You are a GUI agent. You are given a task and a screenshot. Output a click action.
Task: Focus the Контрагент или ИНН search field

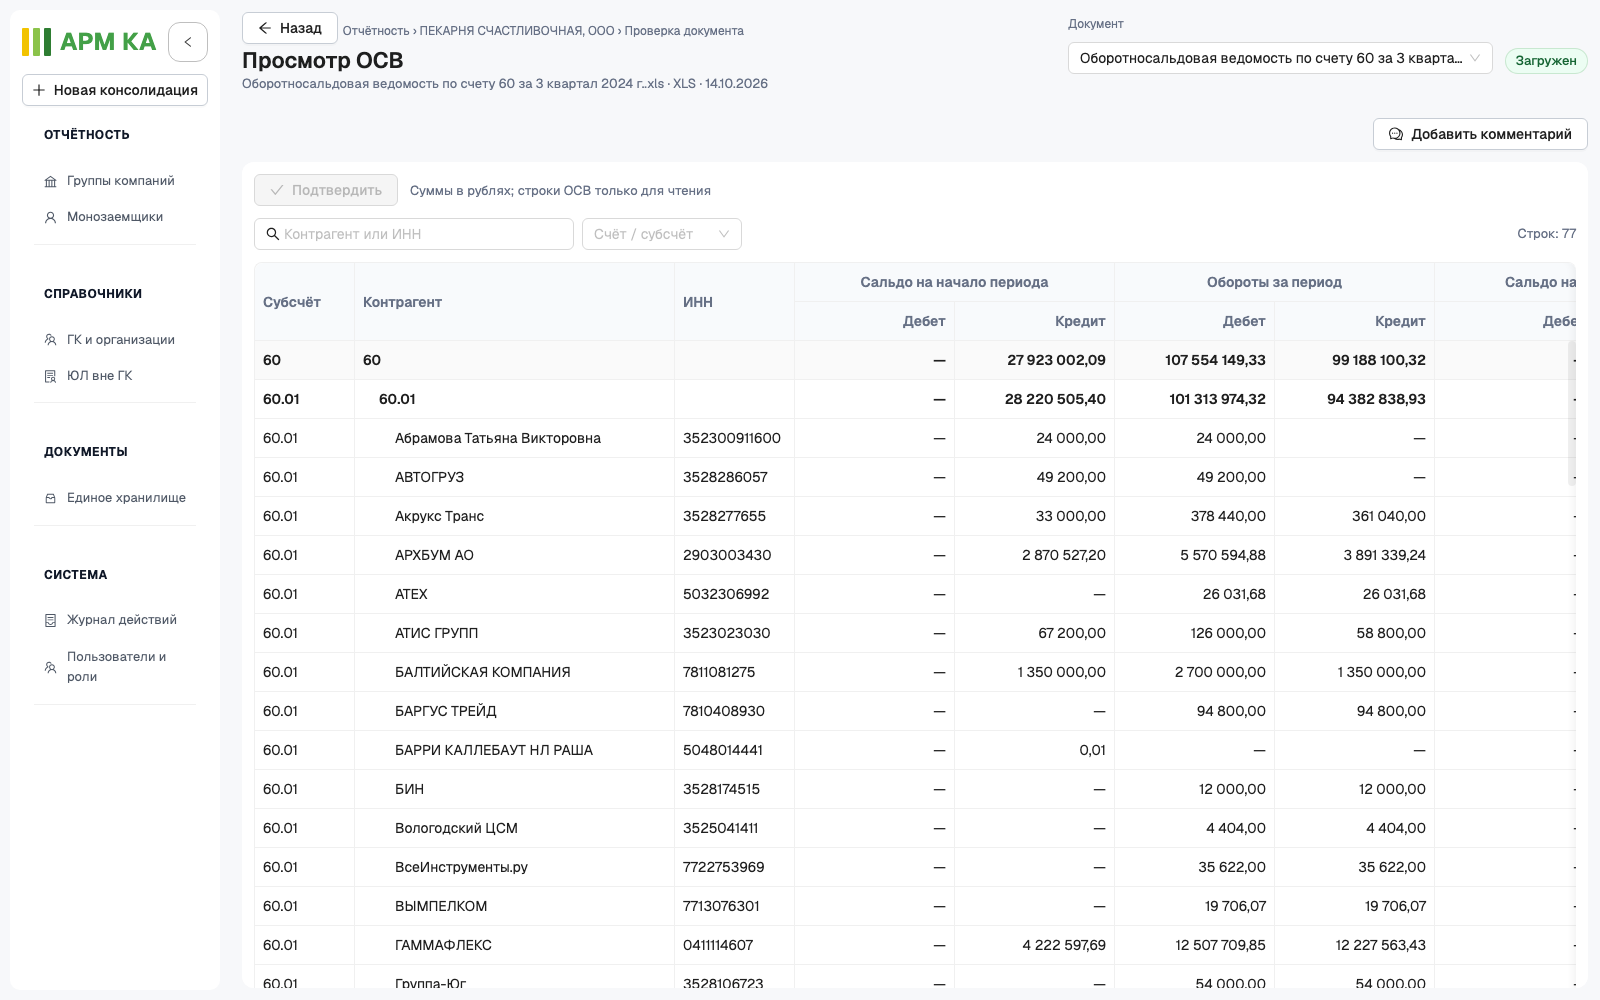(414, 234)
